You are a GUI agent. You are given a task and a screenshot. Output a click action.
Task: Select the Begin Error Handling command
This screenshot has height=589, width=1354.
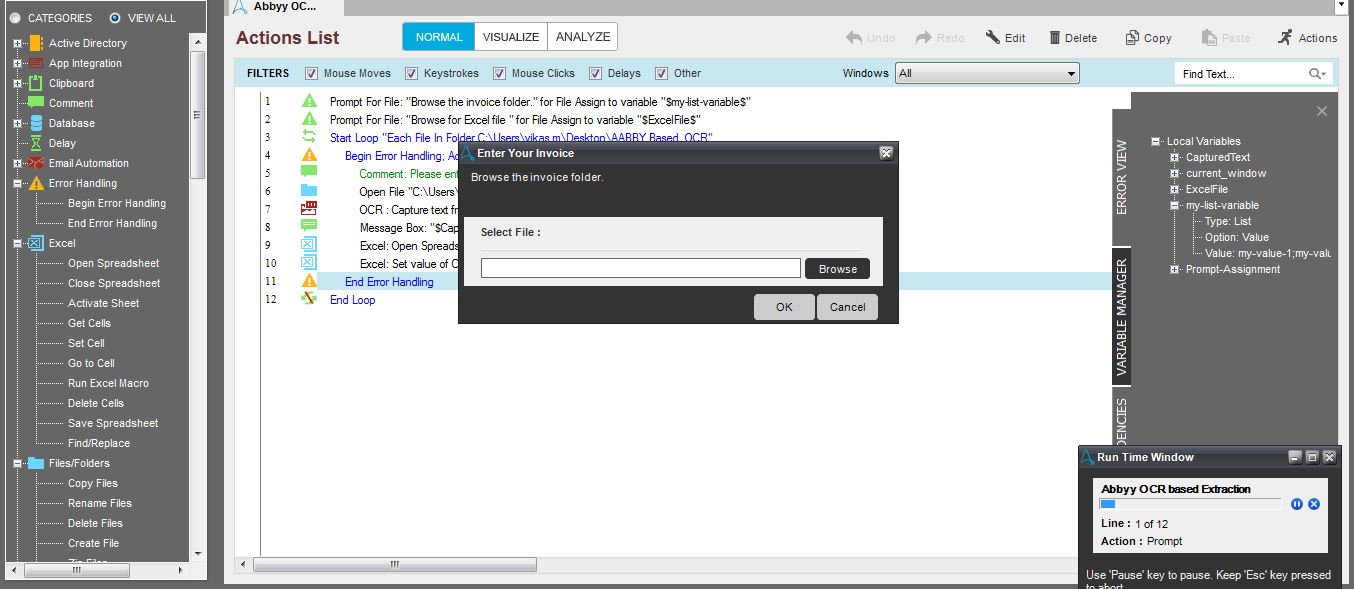point(116,203)
